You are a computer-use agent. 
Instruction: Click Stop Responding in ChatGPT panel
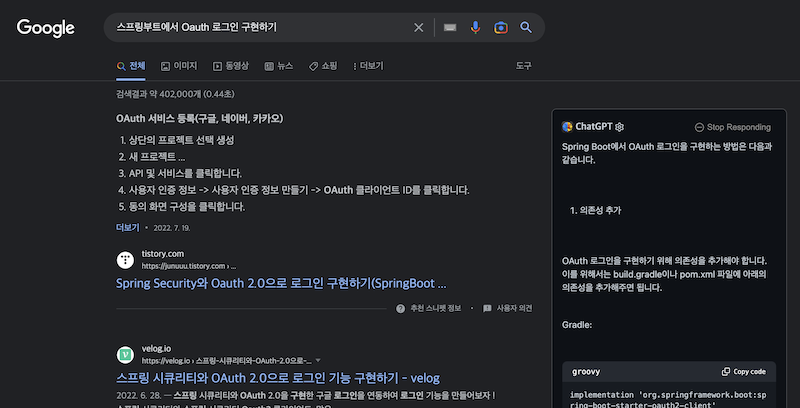click(x=733, y=127)
